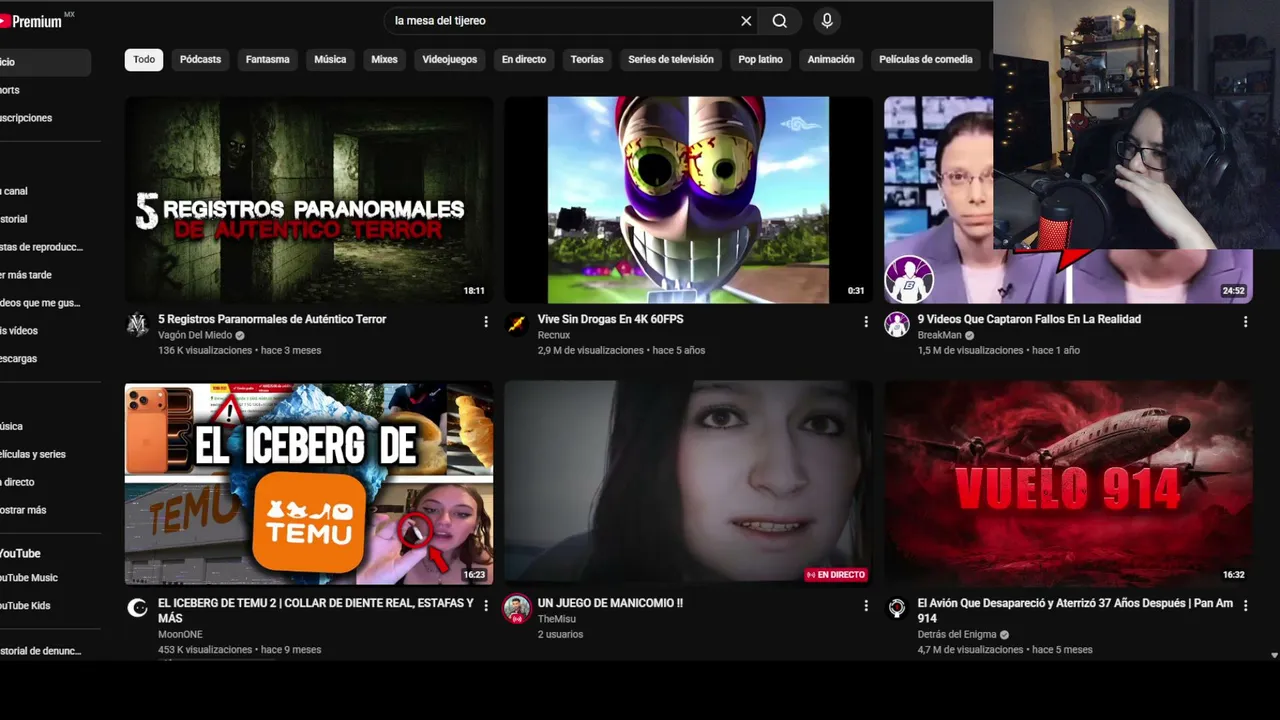Viewport: 1280px width, 720px height.
Task: Open sidebar Música explore entry
Action: [45, 426]
